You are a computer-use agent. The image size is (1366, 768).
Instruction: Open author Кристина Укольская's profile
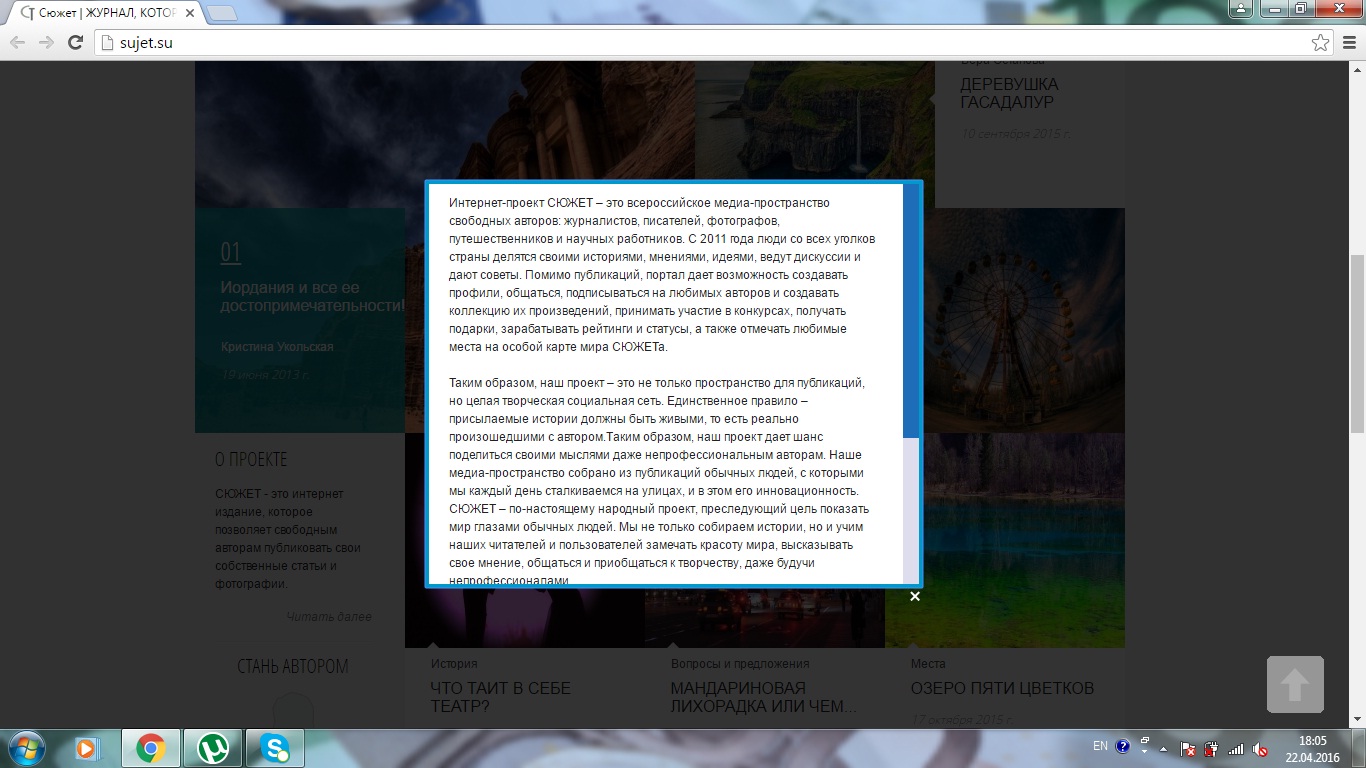point(277,346)
